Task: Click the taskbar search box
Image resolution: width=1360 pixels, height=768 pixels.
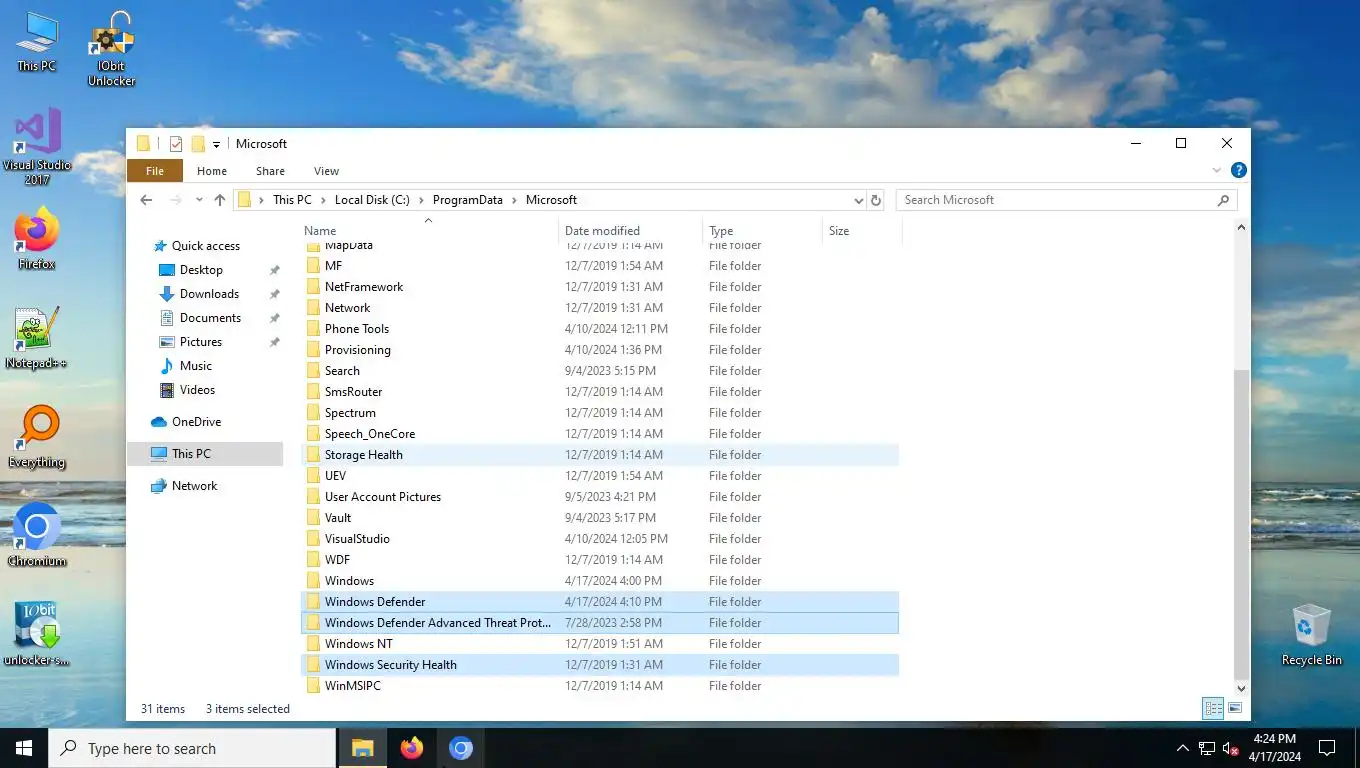Action: (x=192, y=748)
